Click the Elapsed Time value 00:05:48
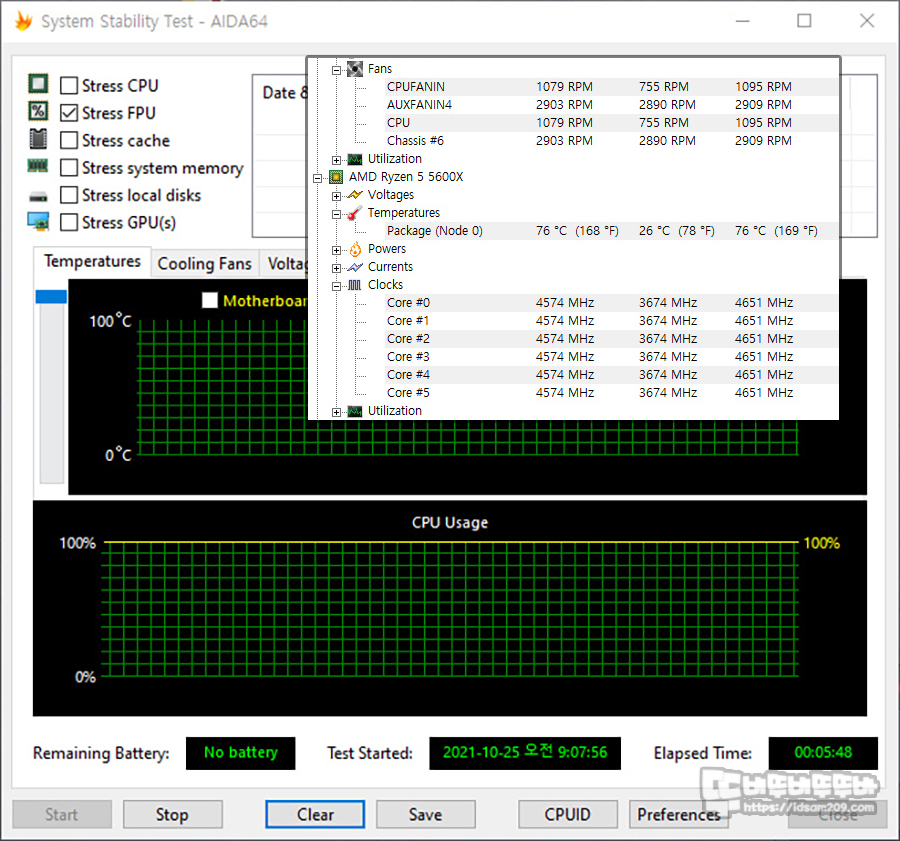 pyautogui.click(x=823, y=753)
